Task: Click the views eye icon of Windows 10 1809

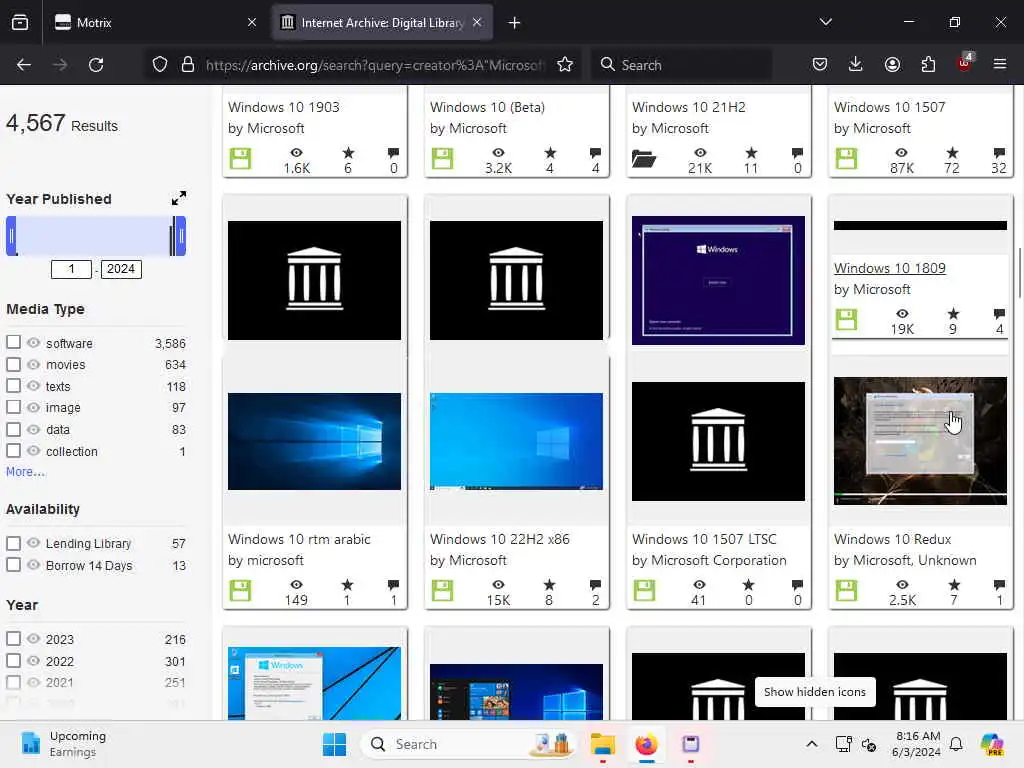Action: [902, 314]
